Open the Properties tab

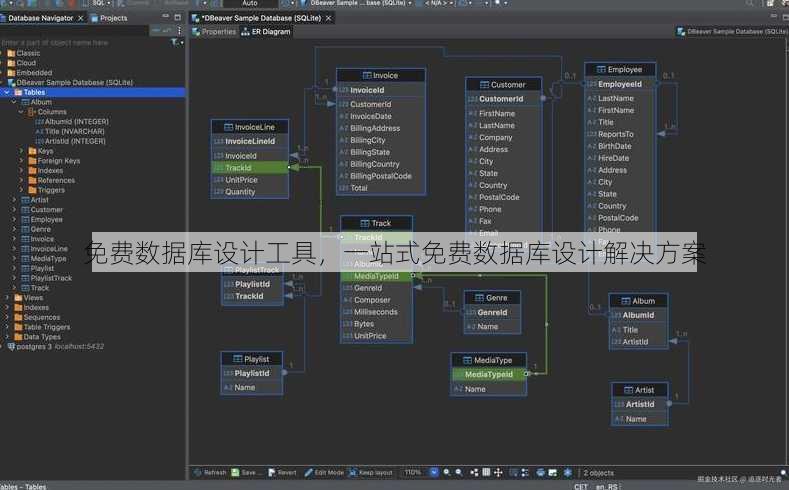click(x=214, y=32)
